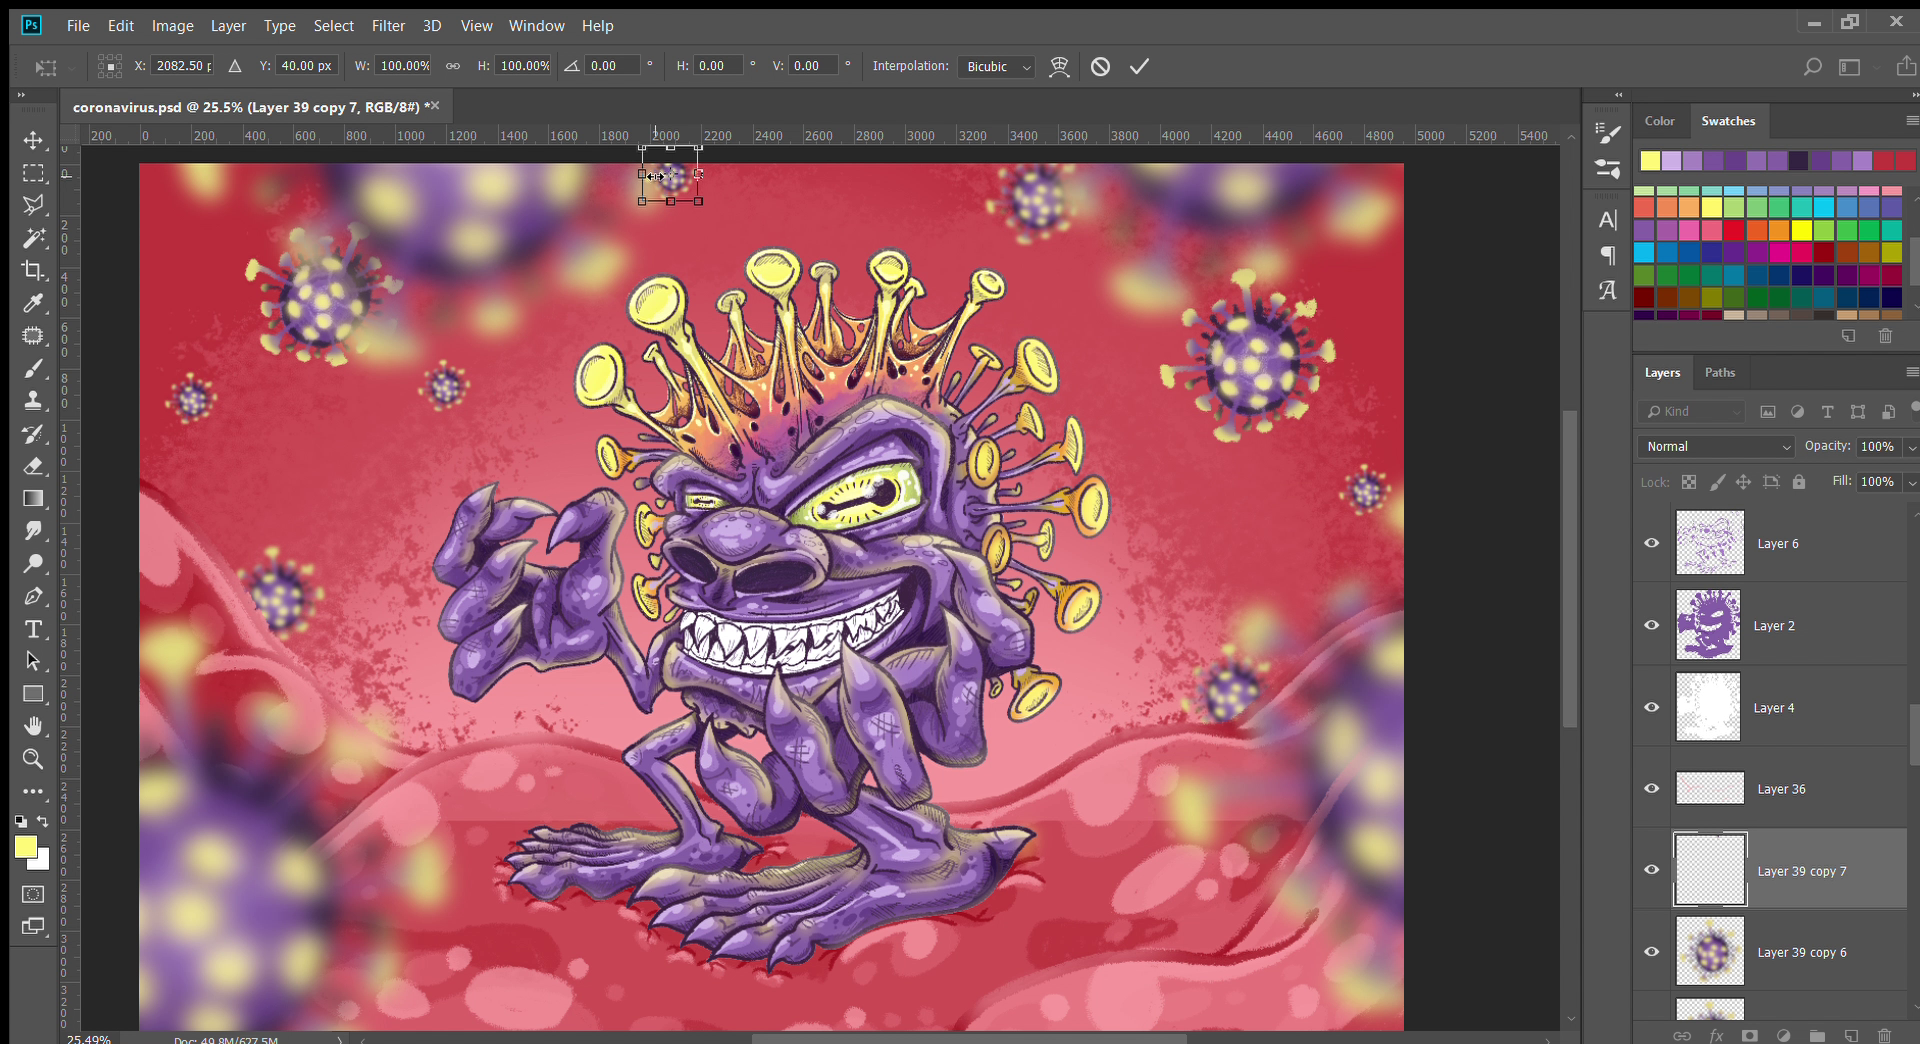Select the Crop tool
The image size is (1920, 1044).
point(33,271)
